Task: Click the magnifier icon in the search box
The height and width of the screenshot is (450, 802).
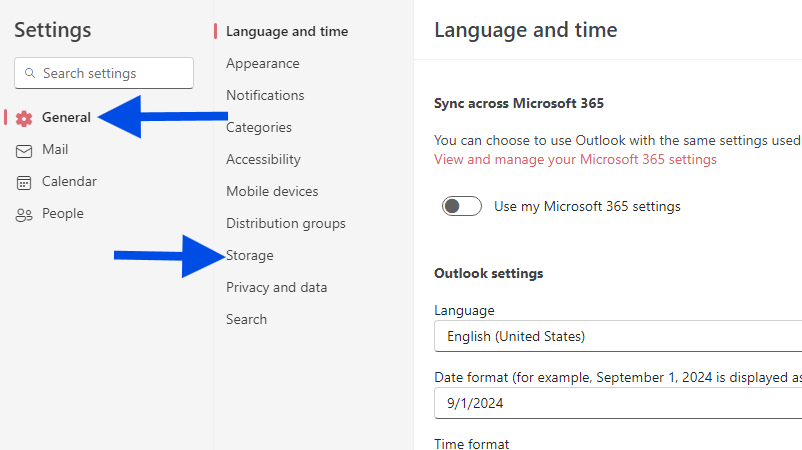Action: [30, 73]
